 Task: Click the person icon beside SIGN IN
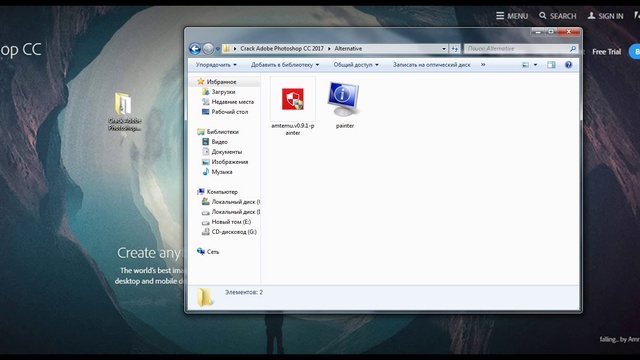click(591, 16)
